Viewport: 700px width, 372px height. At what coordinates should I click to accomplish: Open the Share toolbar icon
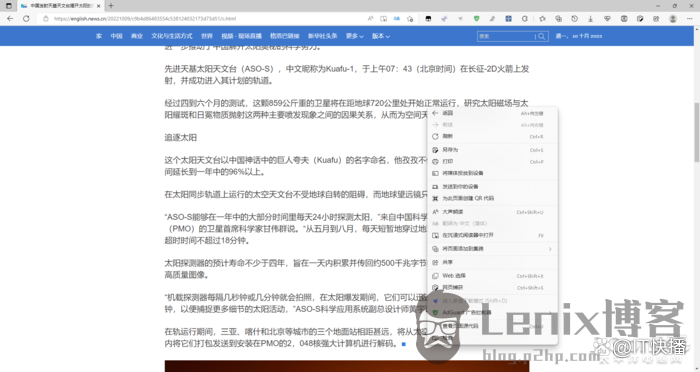point(656,19)
